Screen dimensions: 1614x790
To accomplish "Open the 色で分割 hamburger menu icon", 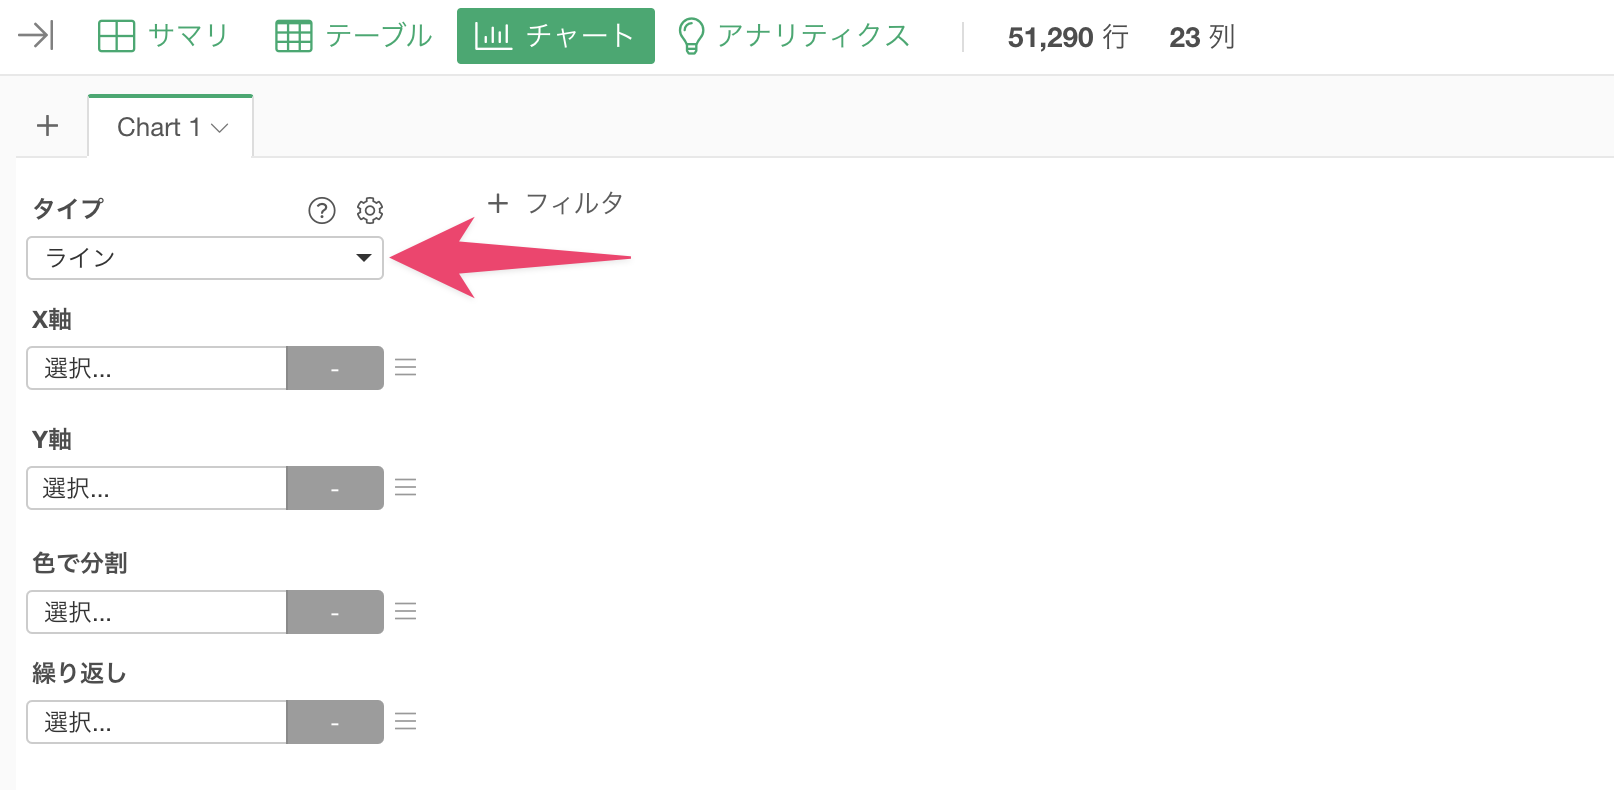I will pyautogui.click(x=405, y=611).
